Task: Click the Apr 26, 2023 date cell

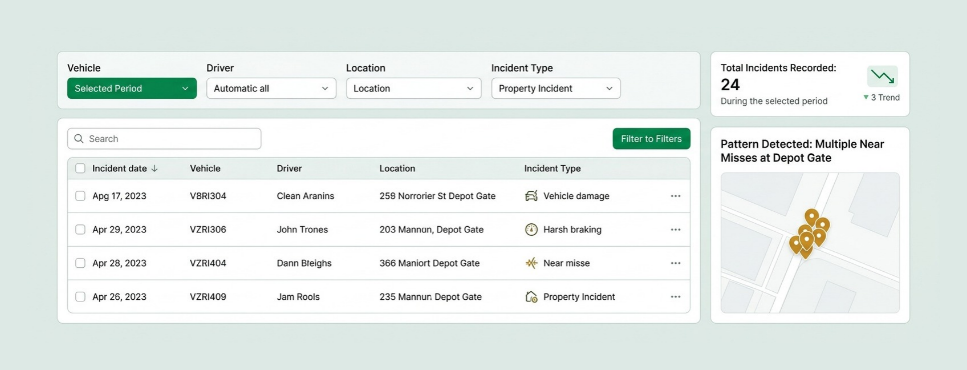Action: point(120,297)
